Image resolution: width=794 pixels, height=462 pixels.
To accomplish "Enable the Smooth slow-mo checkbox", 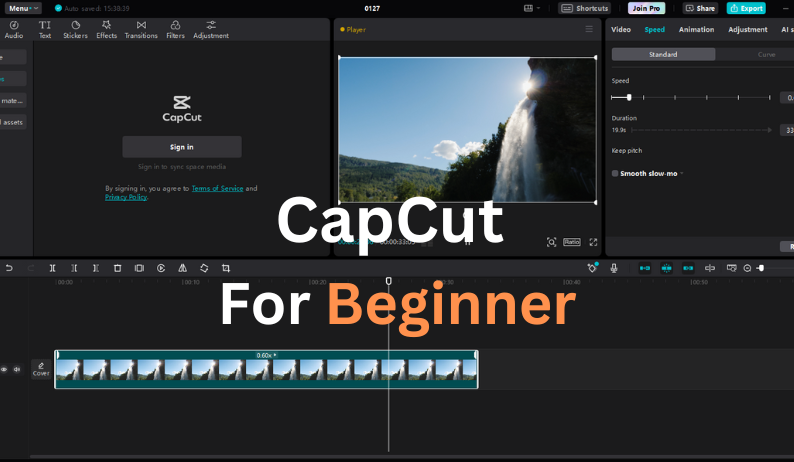I will click(x=615, y=173).
